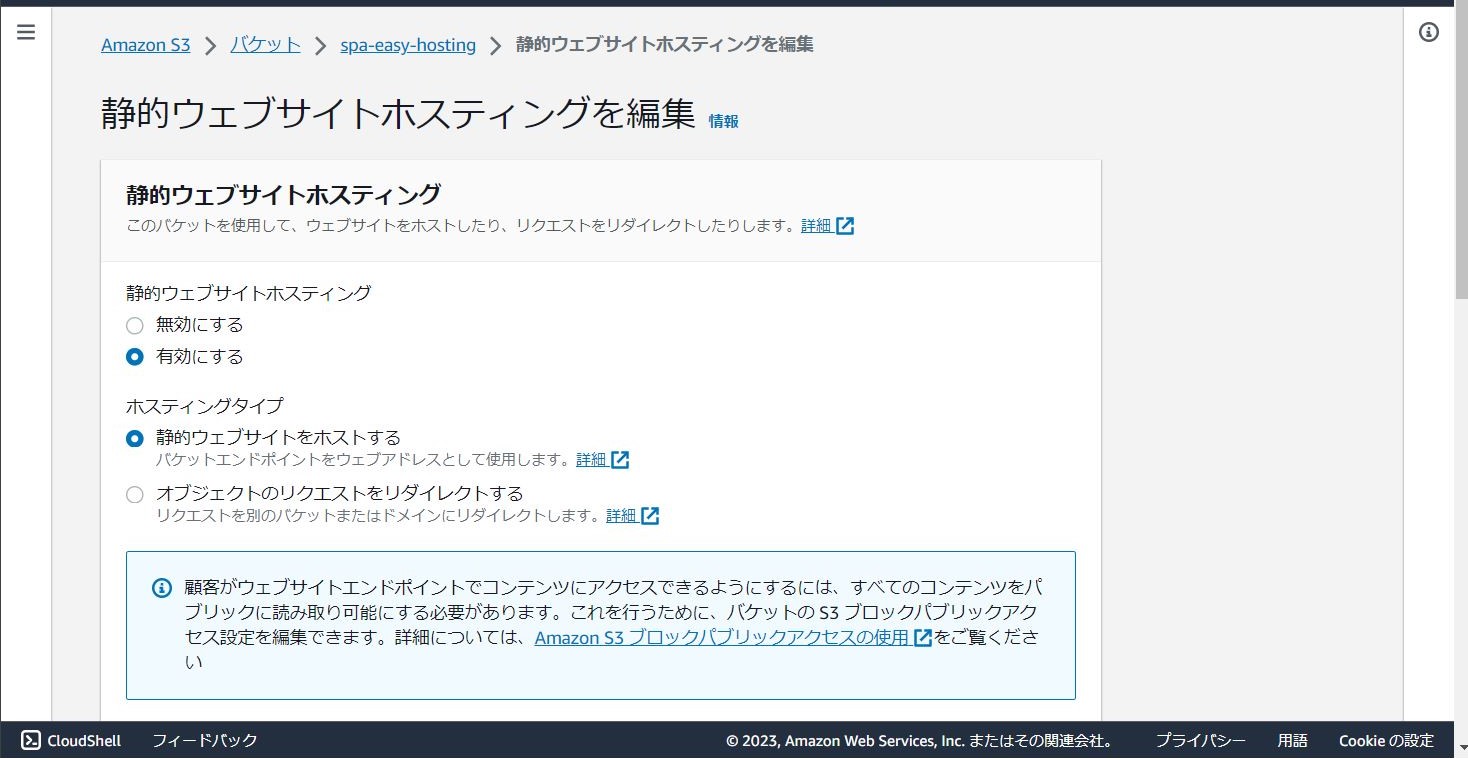Viewport: 1468px width, 758px height.
Task: Click external link icon after ブロックパブリックアクセスの使用
Action: pyautogui.click(x=923, y=638)
